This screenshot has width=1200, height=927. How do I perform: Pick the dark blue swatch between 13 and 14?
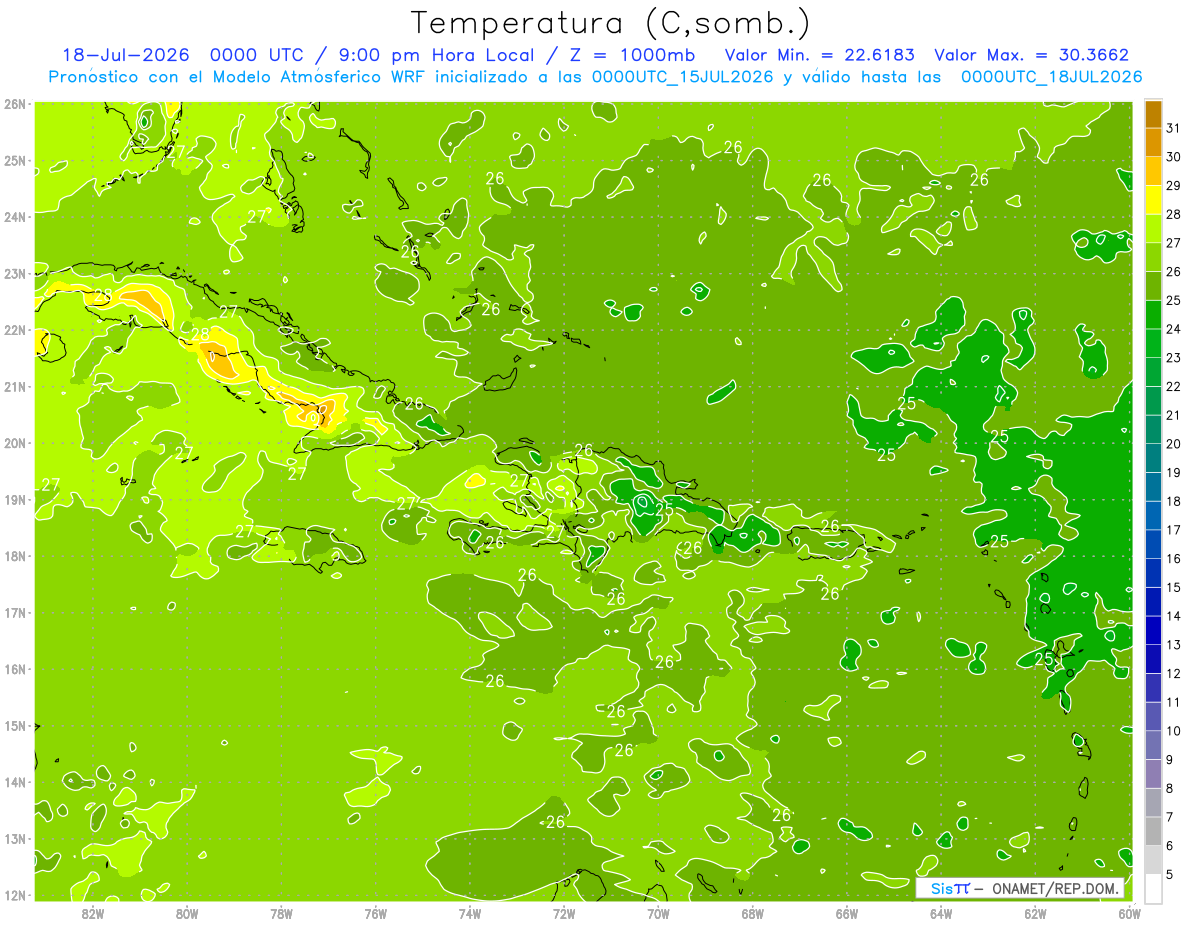click(1153, 631)
